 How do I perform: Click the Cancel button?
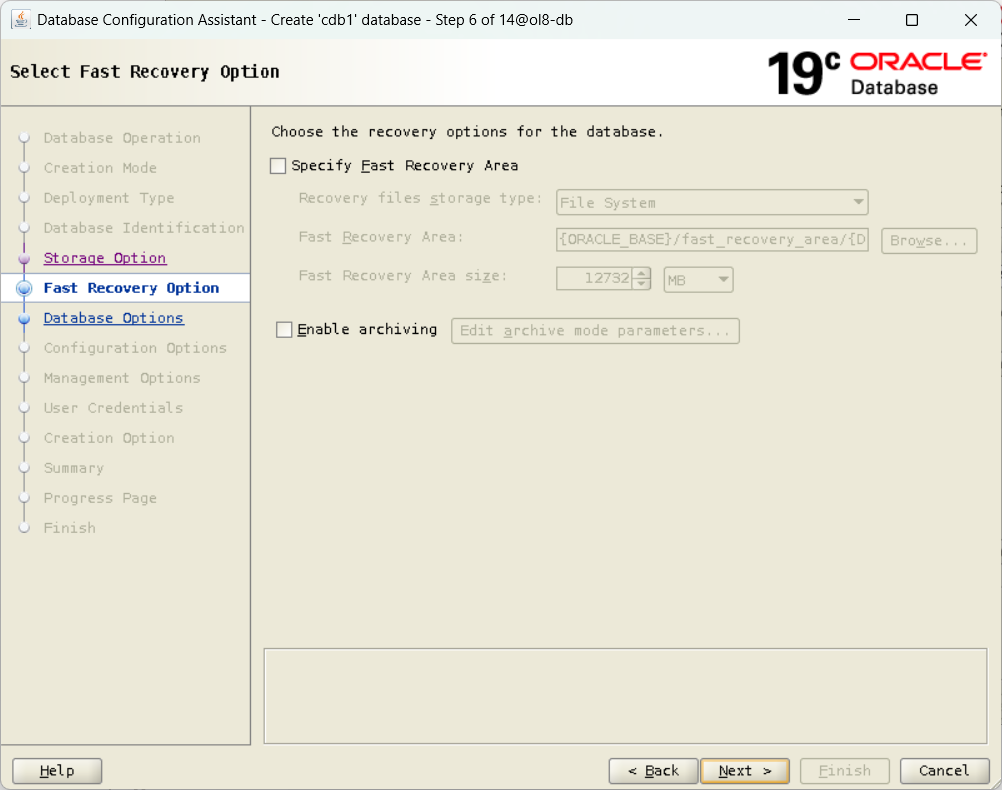point(944,771)
